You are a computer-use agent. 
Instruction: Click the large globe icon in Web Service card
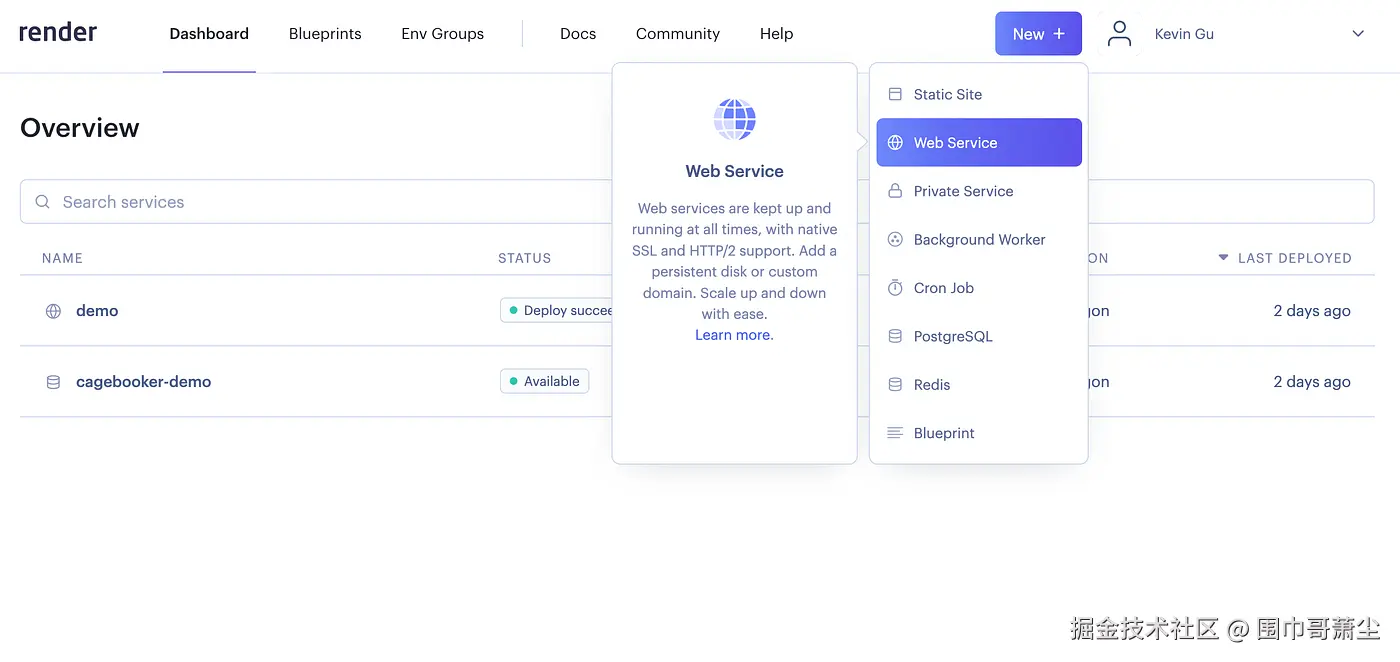[x=734, y=119]
